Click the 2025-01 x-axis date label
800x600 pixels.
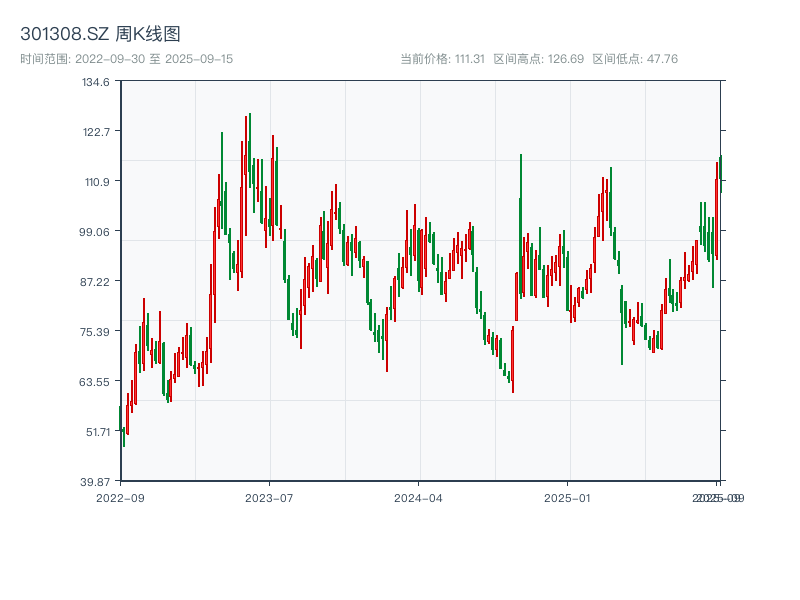(570, 496)
